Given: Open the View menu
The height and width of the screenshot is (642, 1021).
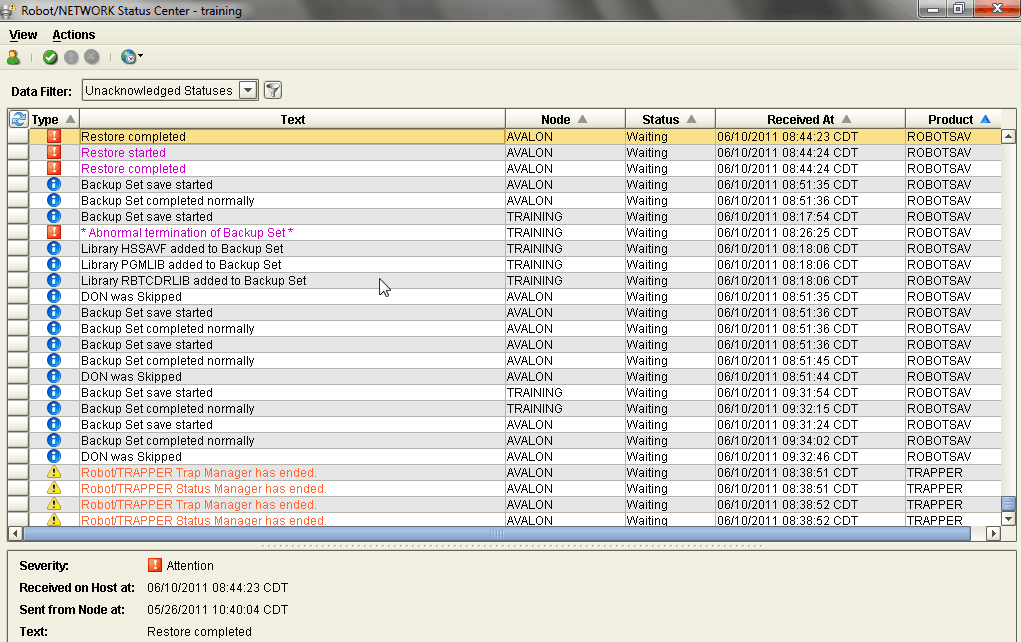Looking at the screenshot, I should point(23,35).
